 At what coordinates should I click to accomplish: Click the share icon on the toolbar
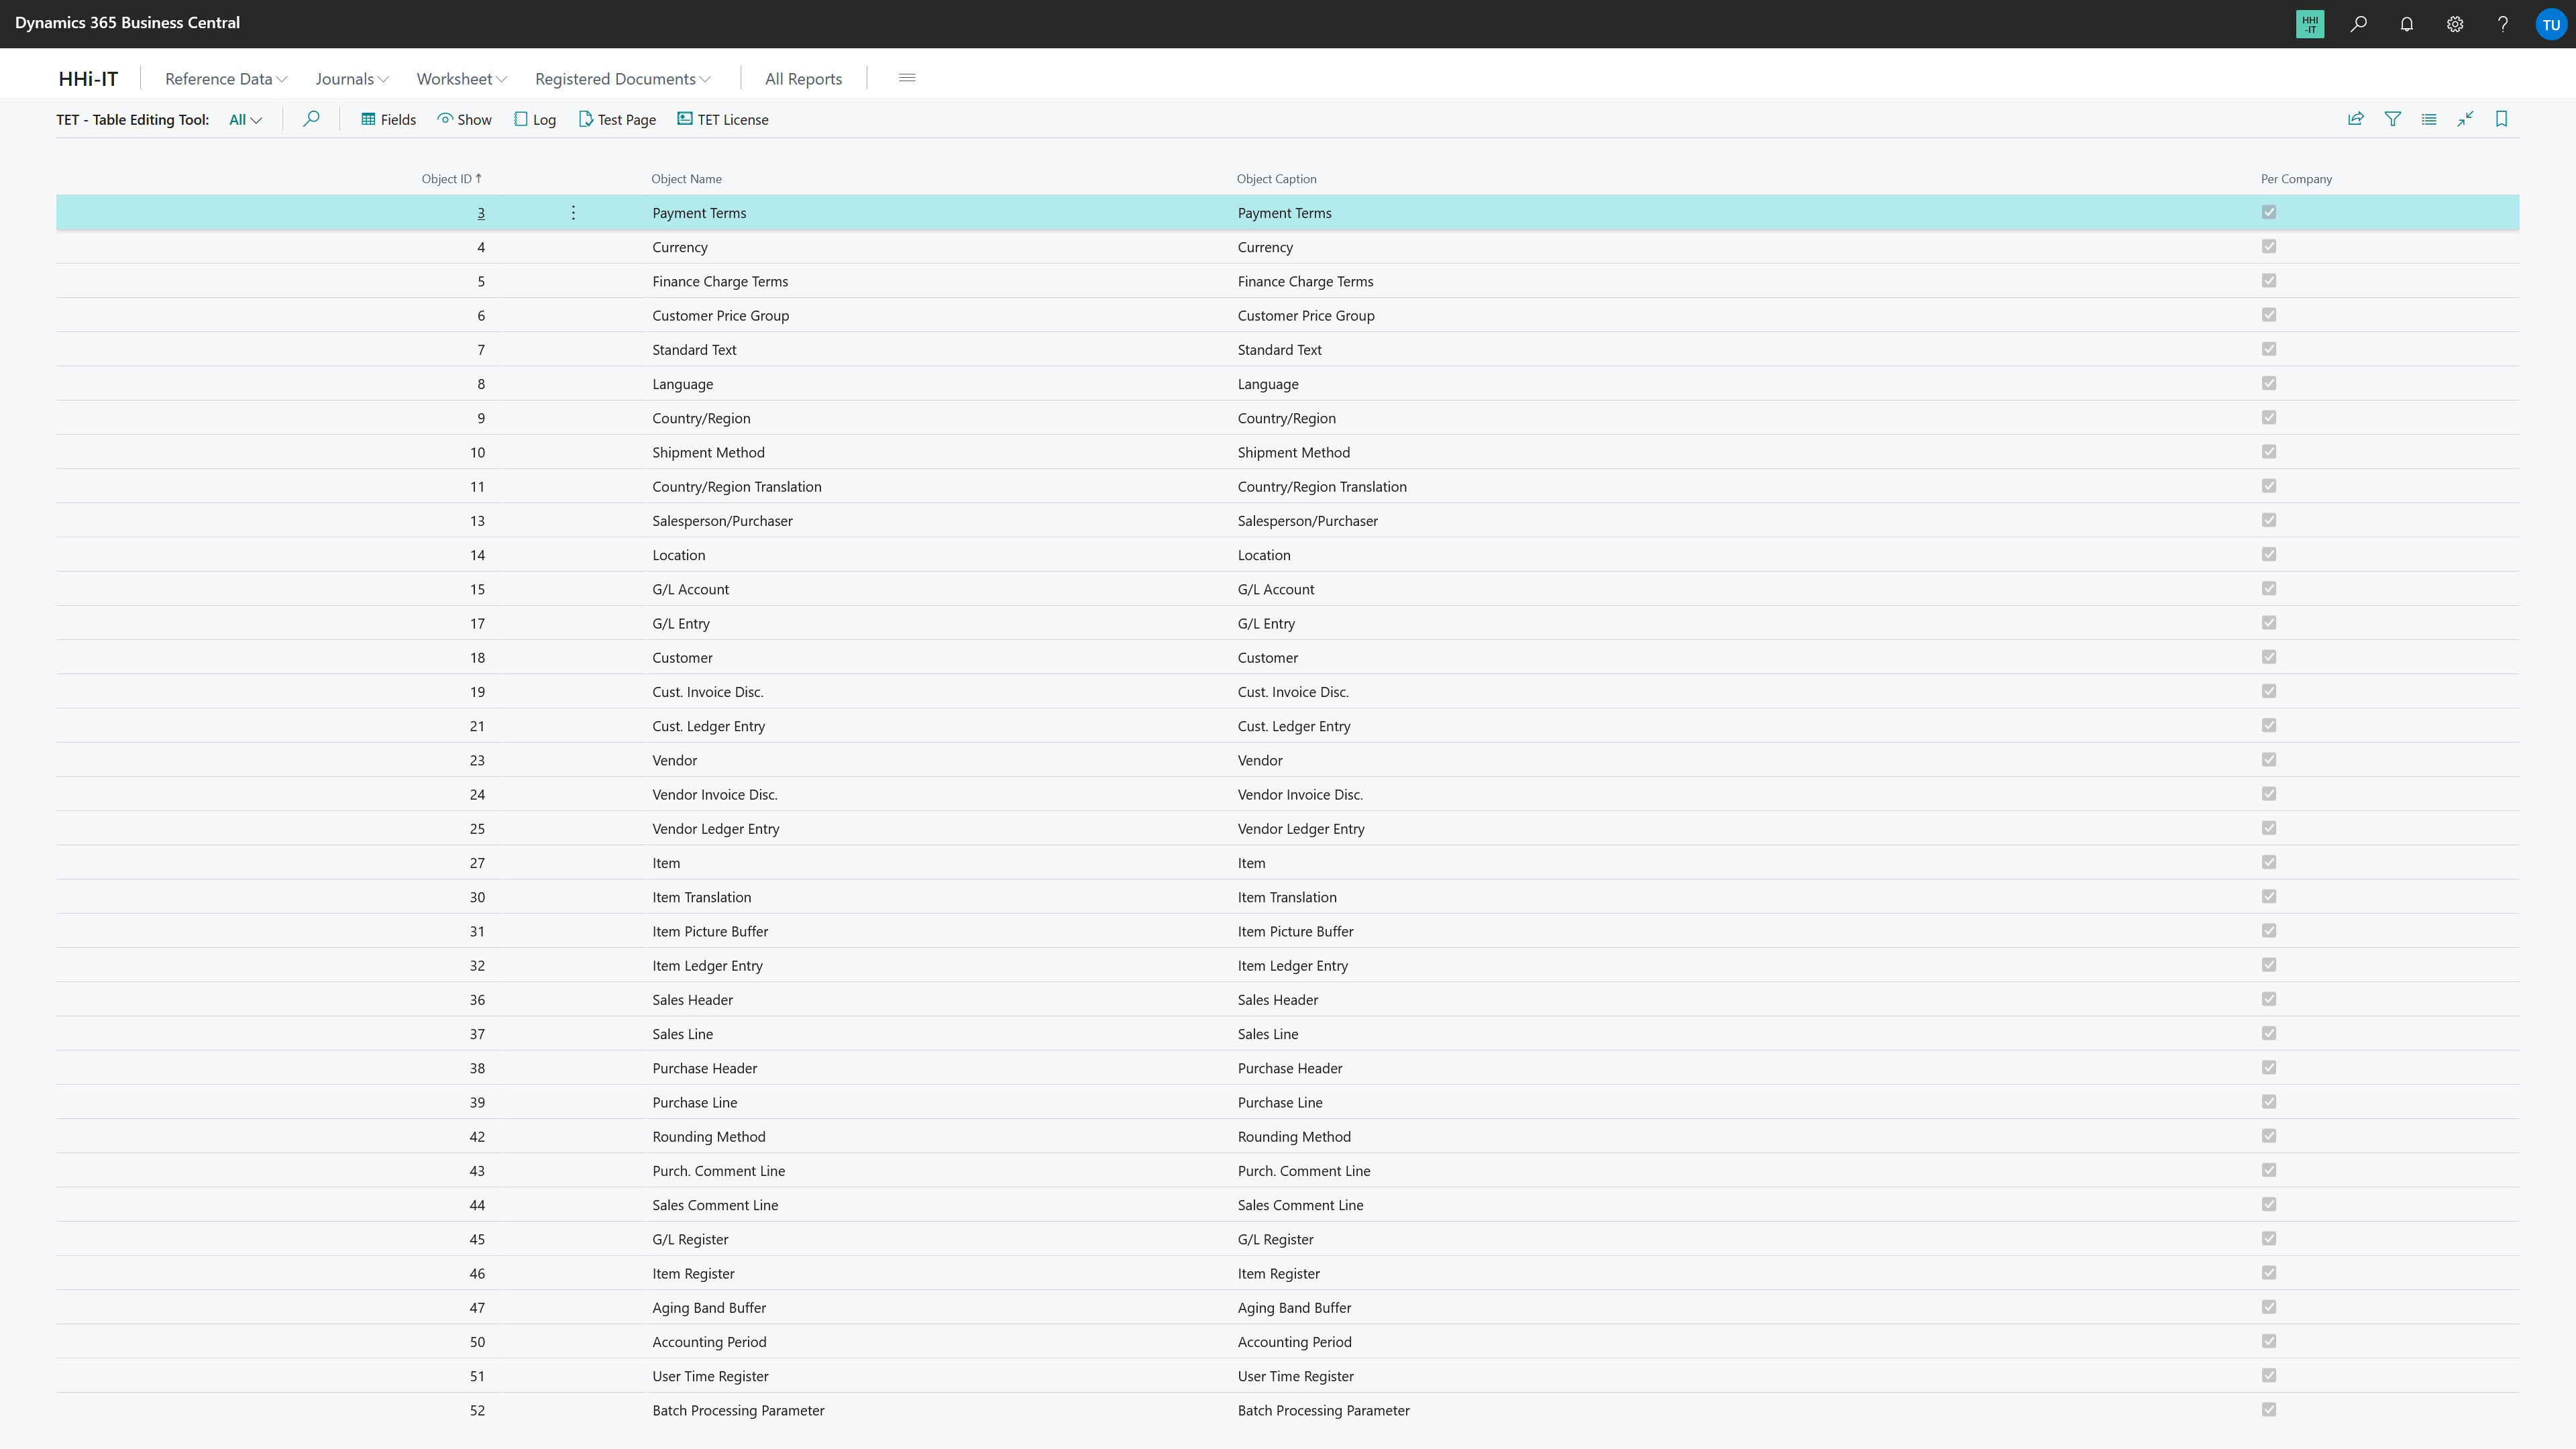point(2356,119)
